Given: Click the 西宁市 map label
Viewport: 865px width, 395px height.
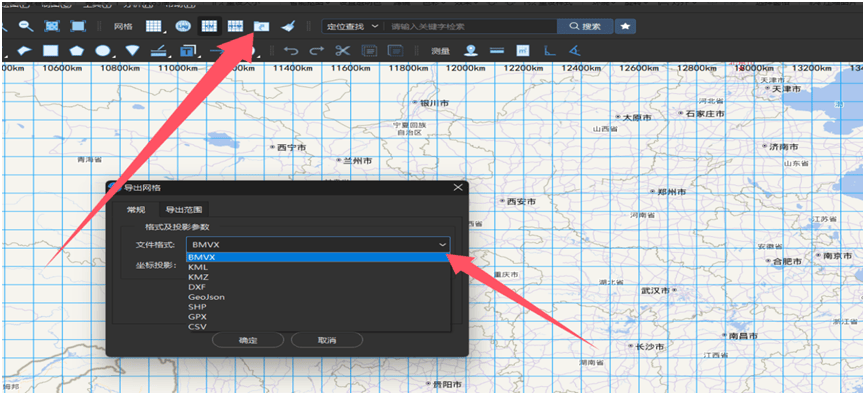Looking at the screenshot, I should [291, 147].
